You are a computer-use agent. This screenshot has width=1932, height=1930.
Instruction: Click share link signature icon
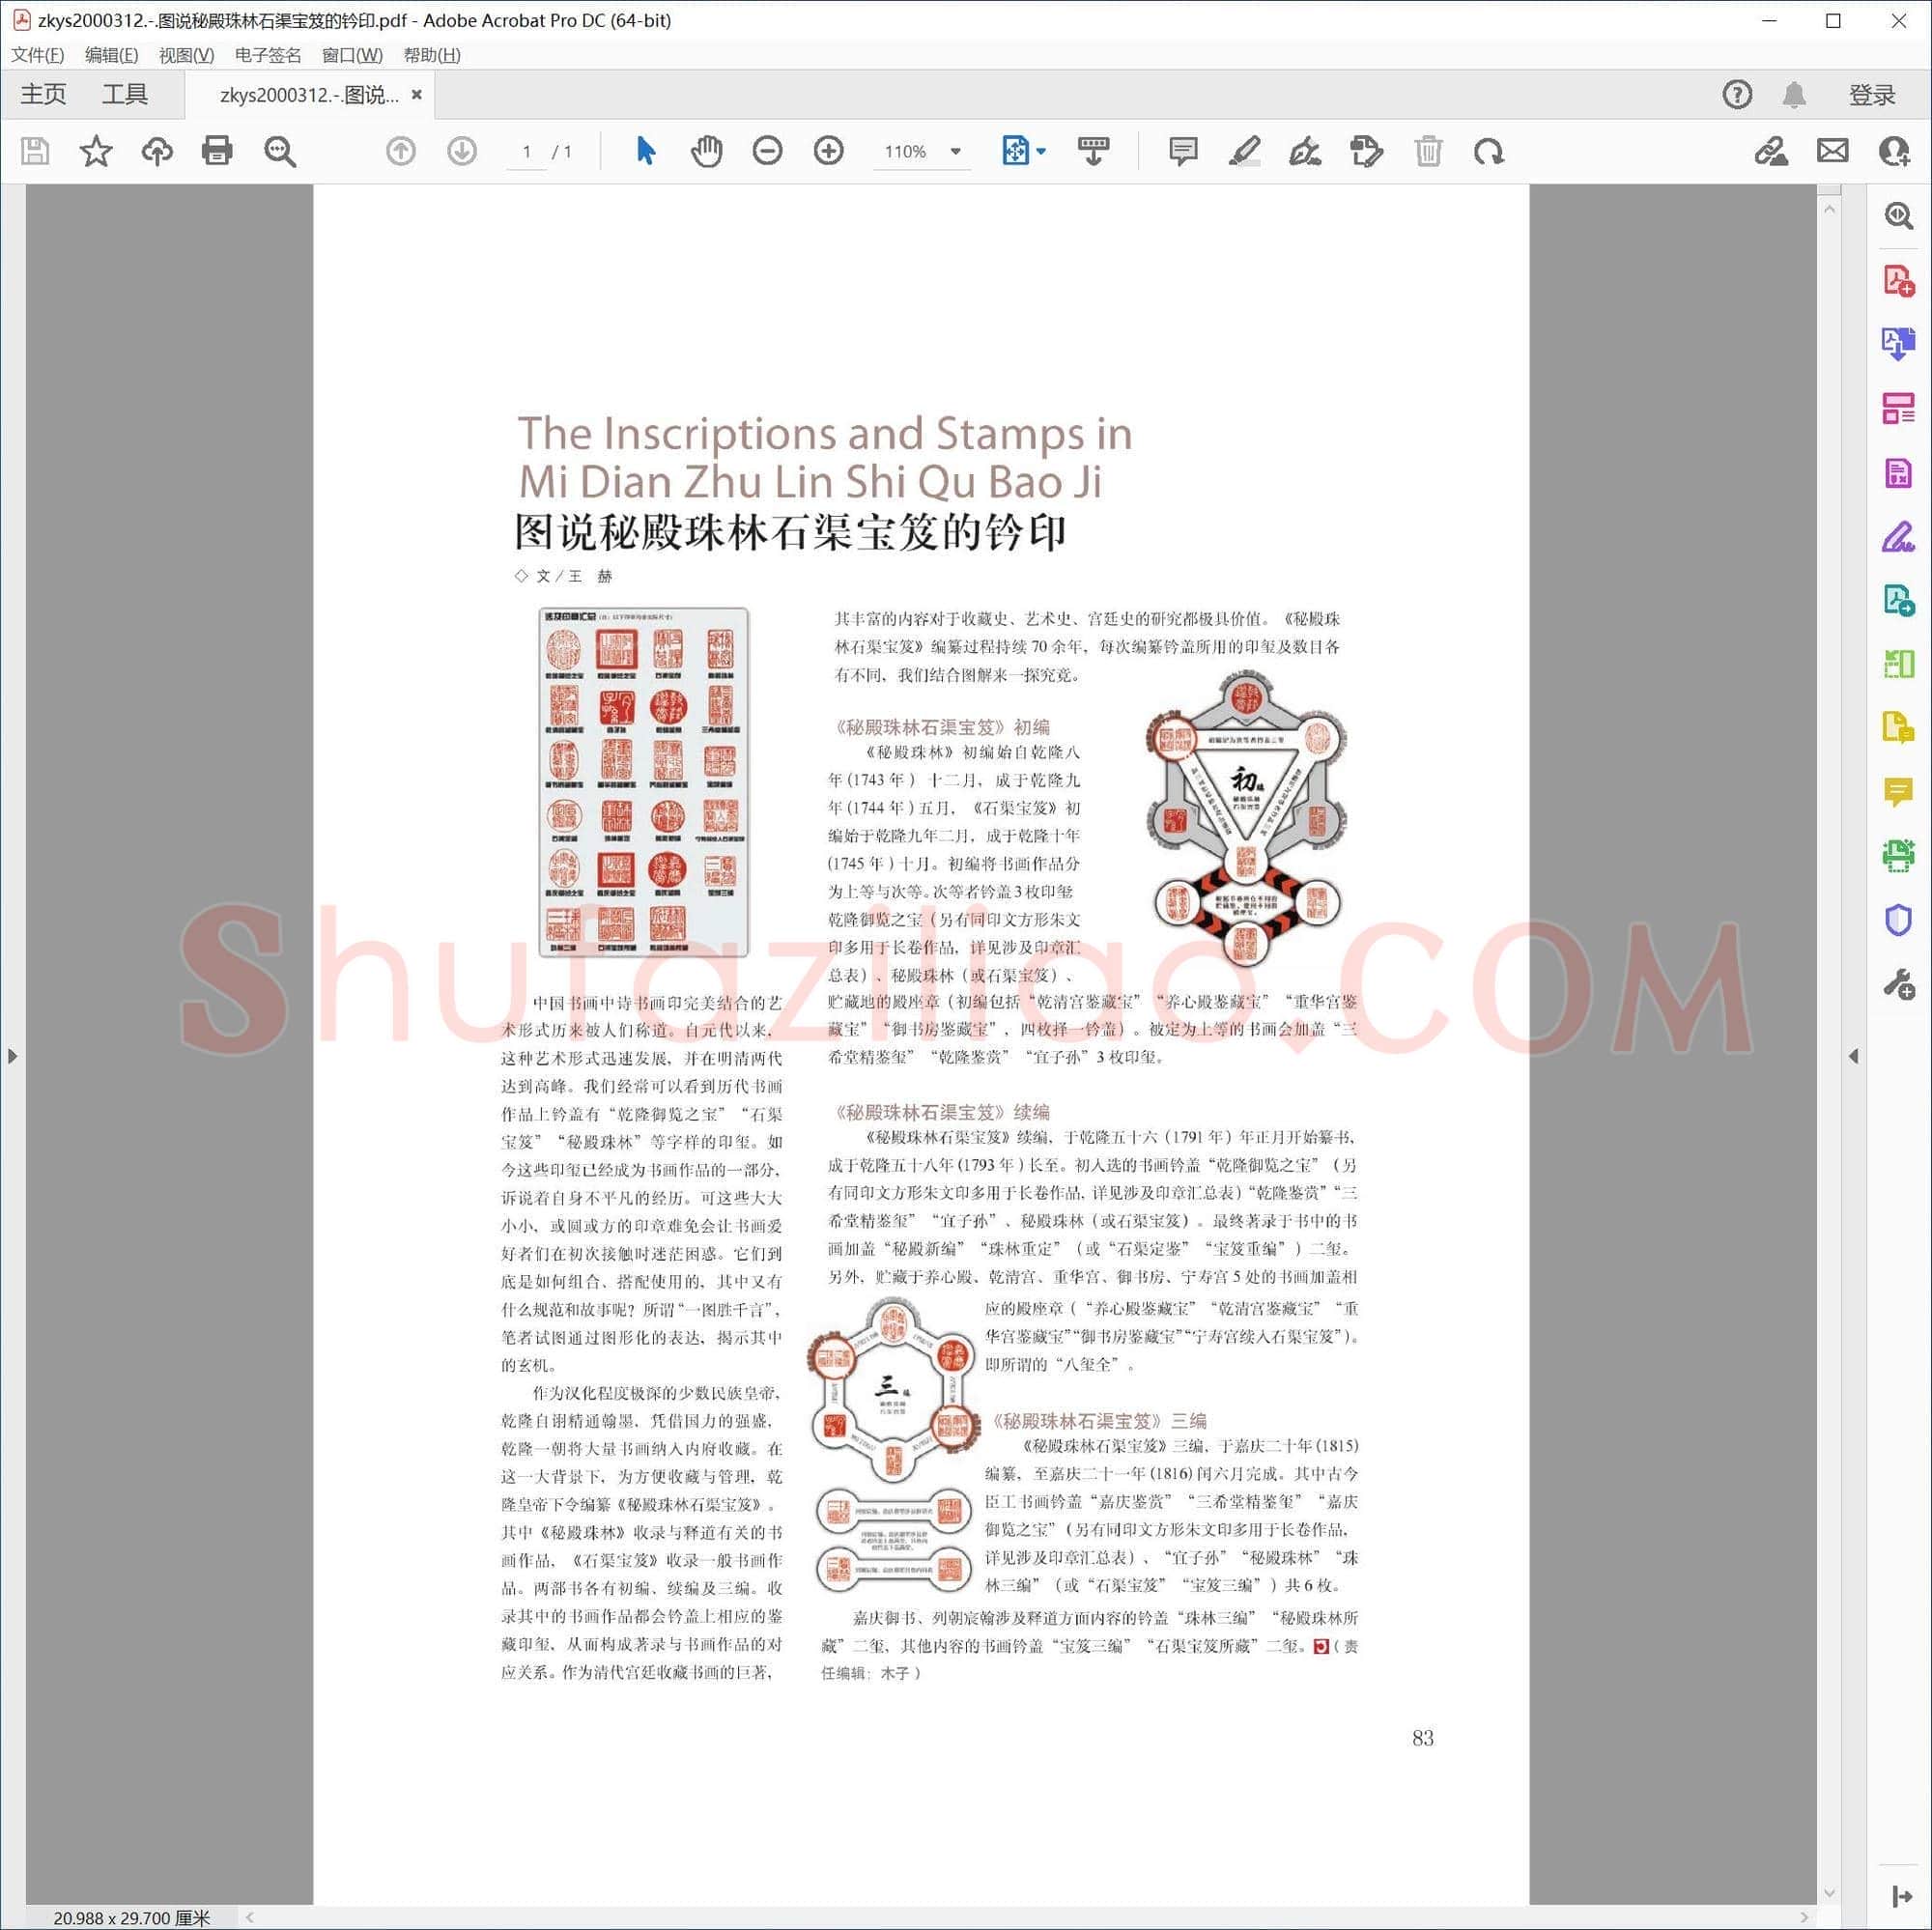coord(1772,152)
